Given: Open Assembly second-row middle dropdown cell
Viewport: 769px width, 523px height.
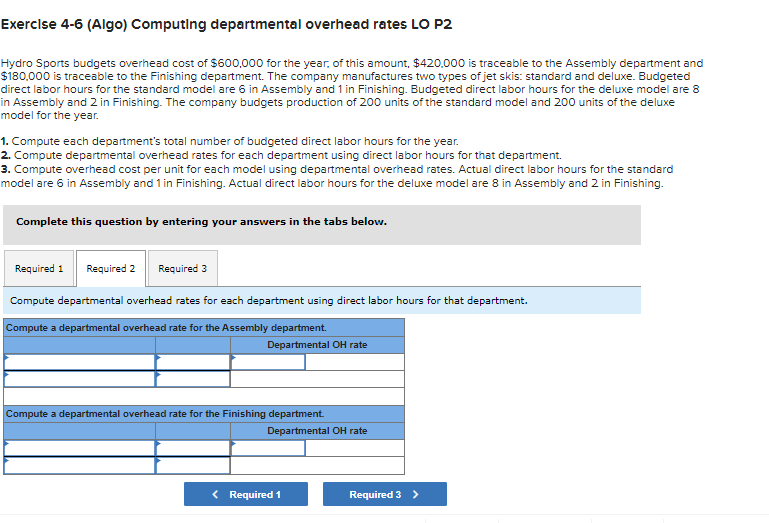Looking at the screenshot, I should [193, 379].
